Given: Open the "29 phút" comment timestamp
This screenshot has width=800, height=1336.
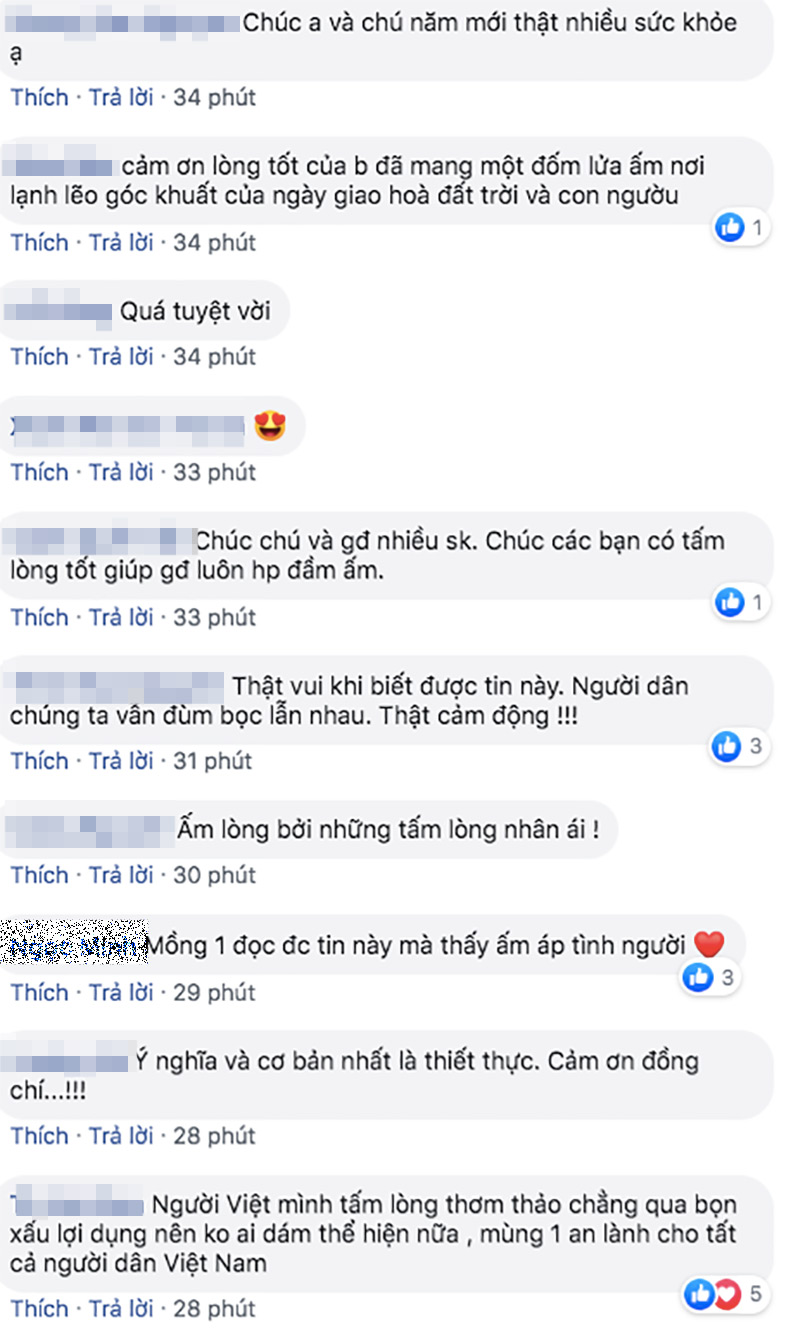Looking at the screenshot, I should [215, 992].
